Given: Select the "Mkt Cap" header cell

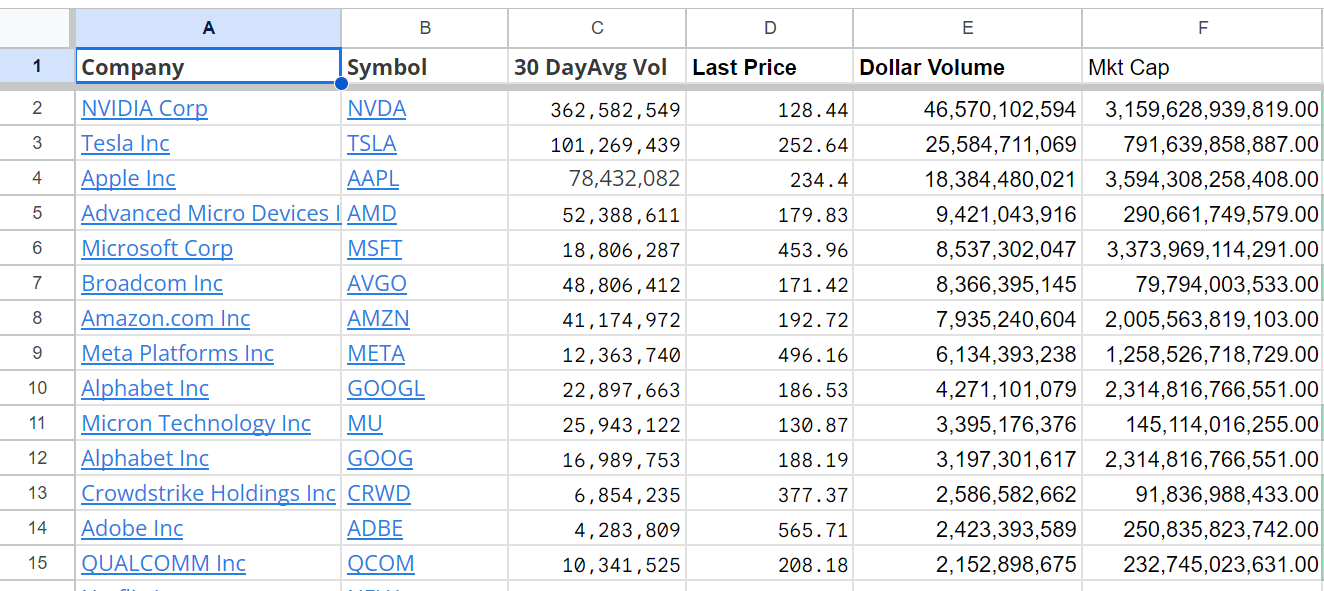Looking at the screenshot, I should click(x=1202, y=68).
